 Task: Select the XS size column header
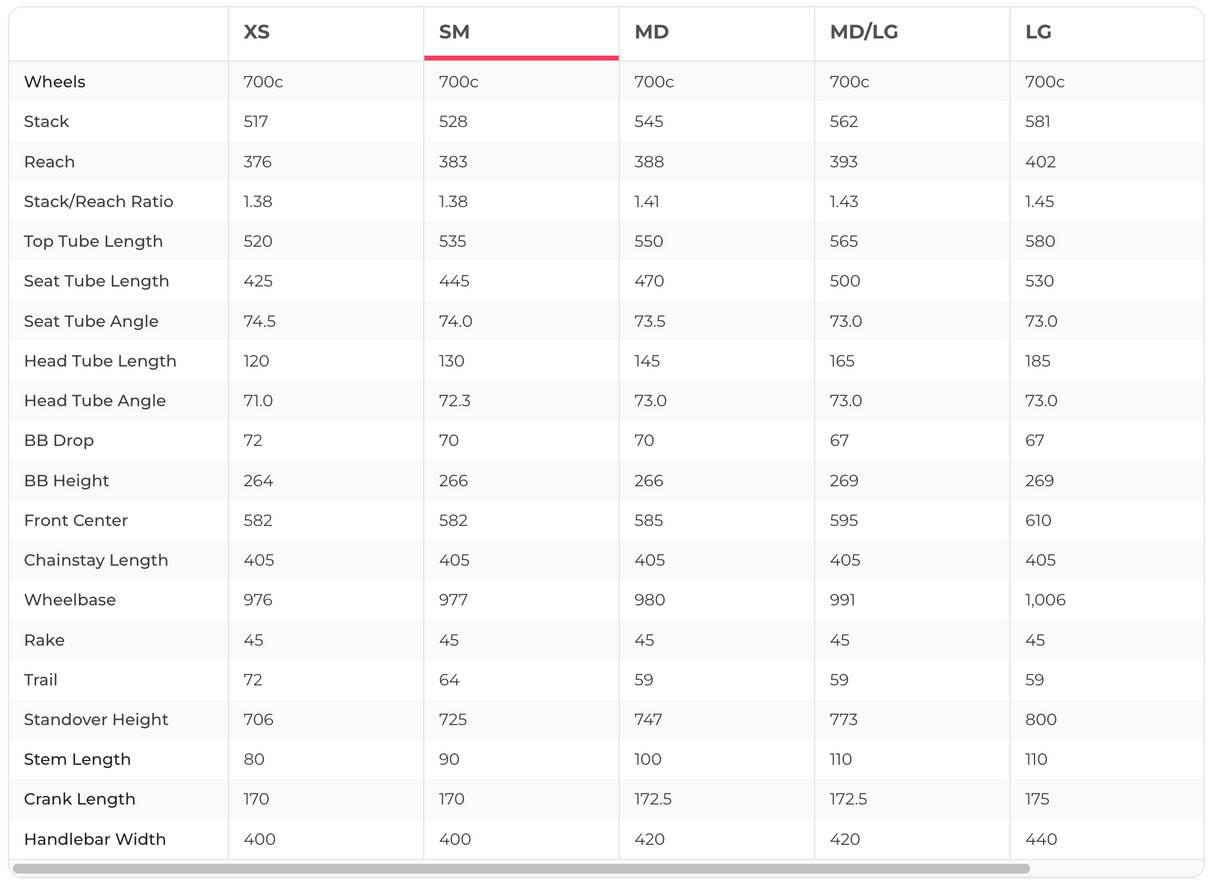(257, 32)
